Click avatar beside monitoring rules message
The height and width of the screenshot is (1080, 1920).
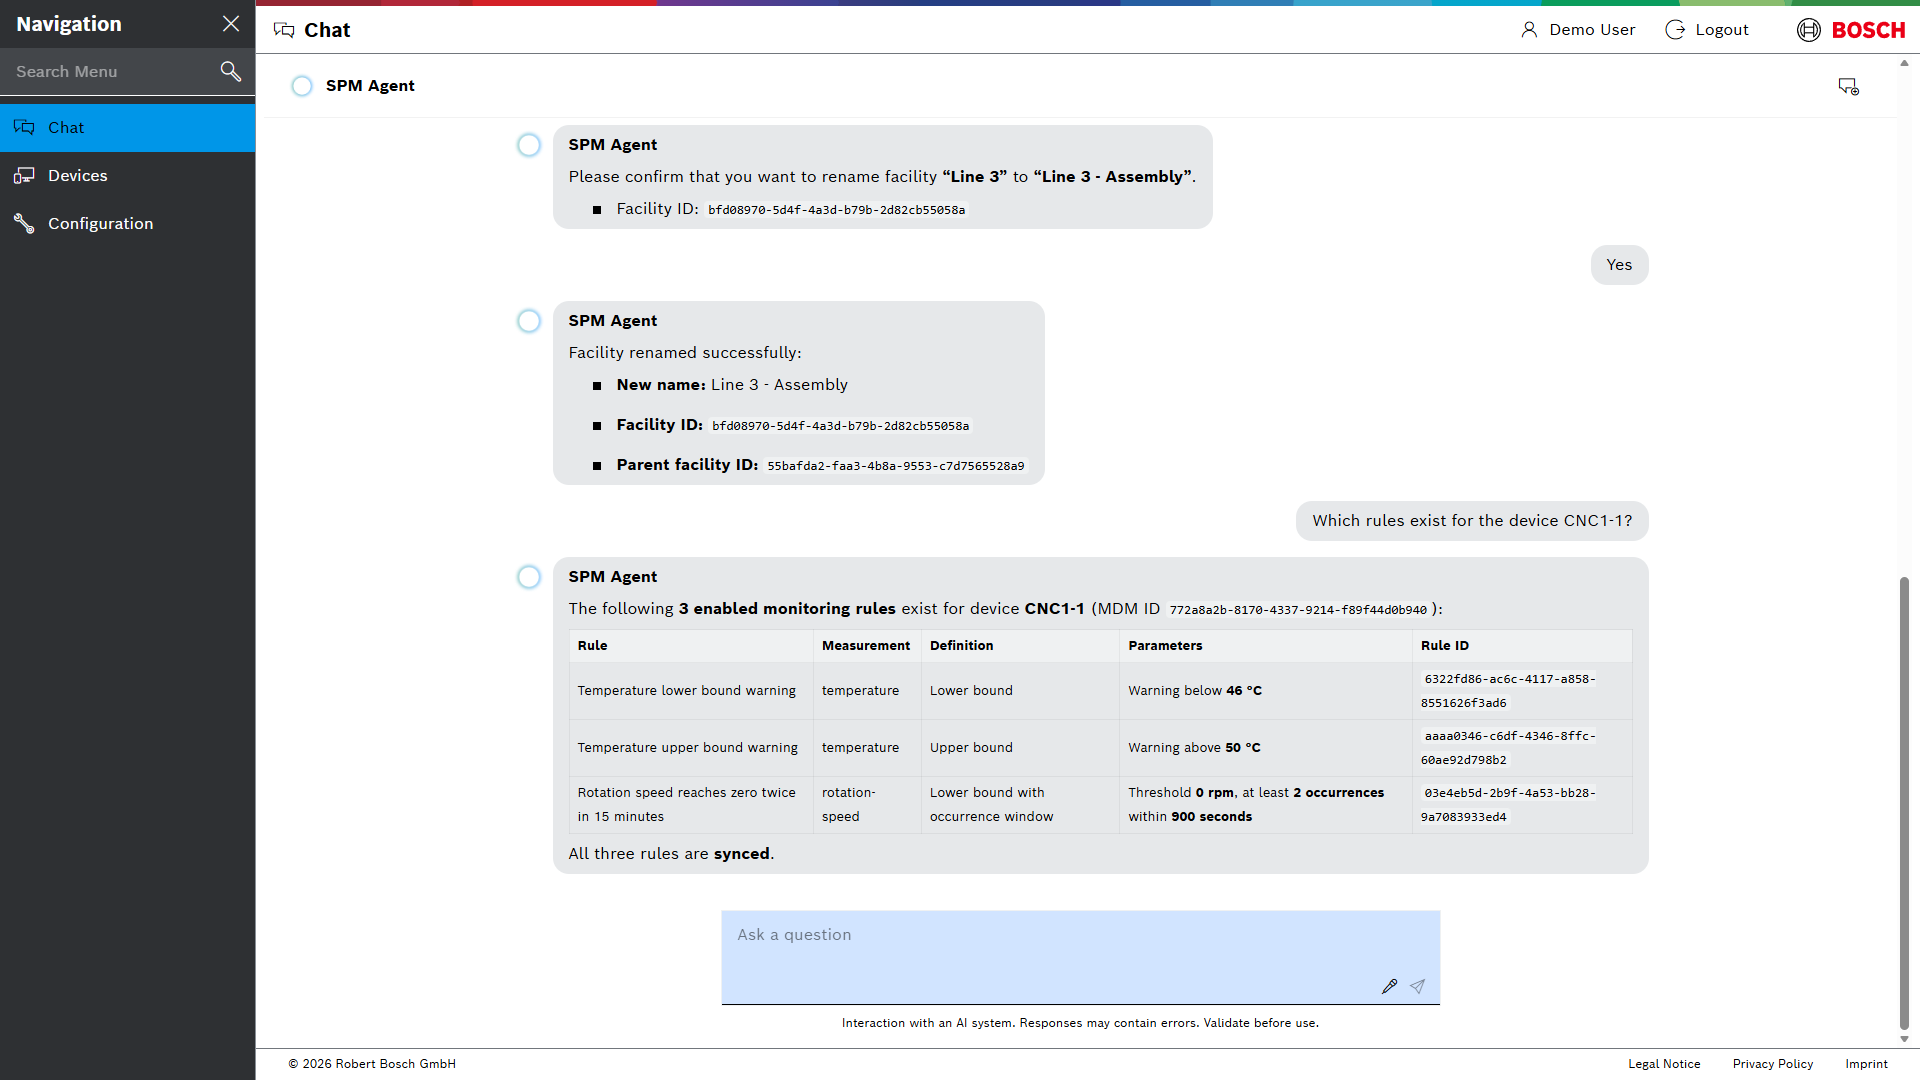(529, 577)
